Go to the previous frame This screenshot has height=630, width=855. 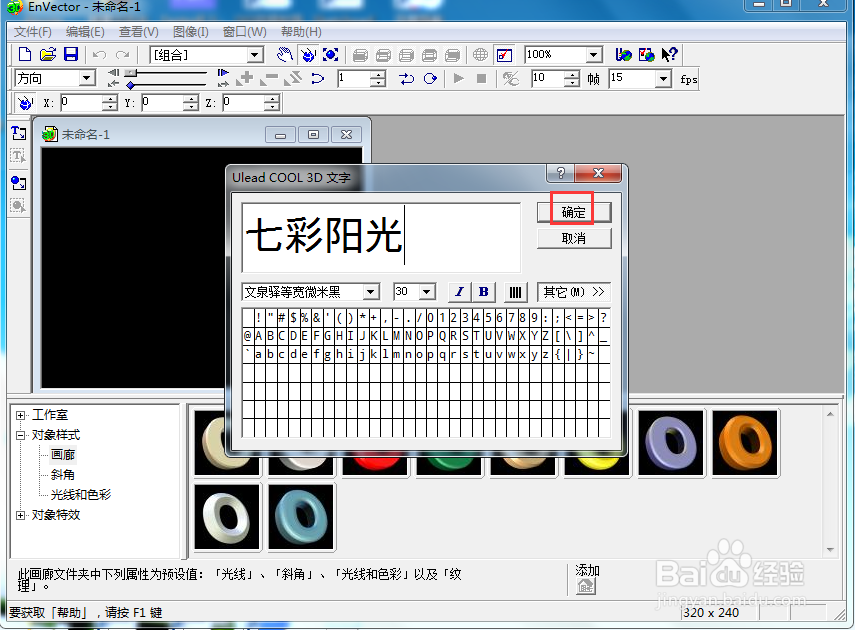coord(113,73)
